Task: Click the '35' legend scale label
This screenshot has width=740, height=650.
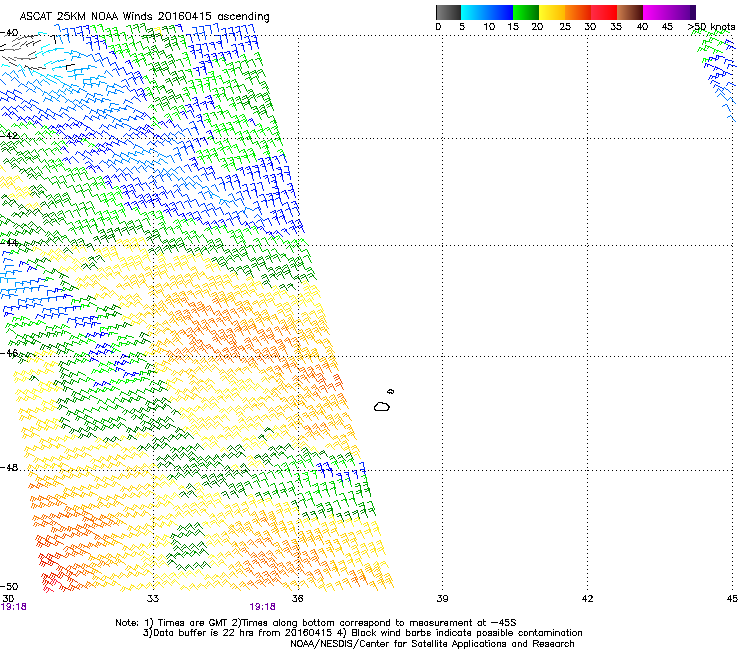Action: pos(616,27)
